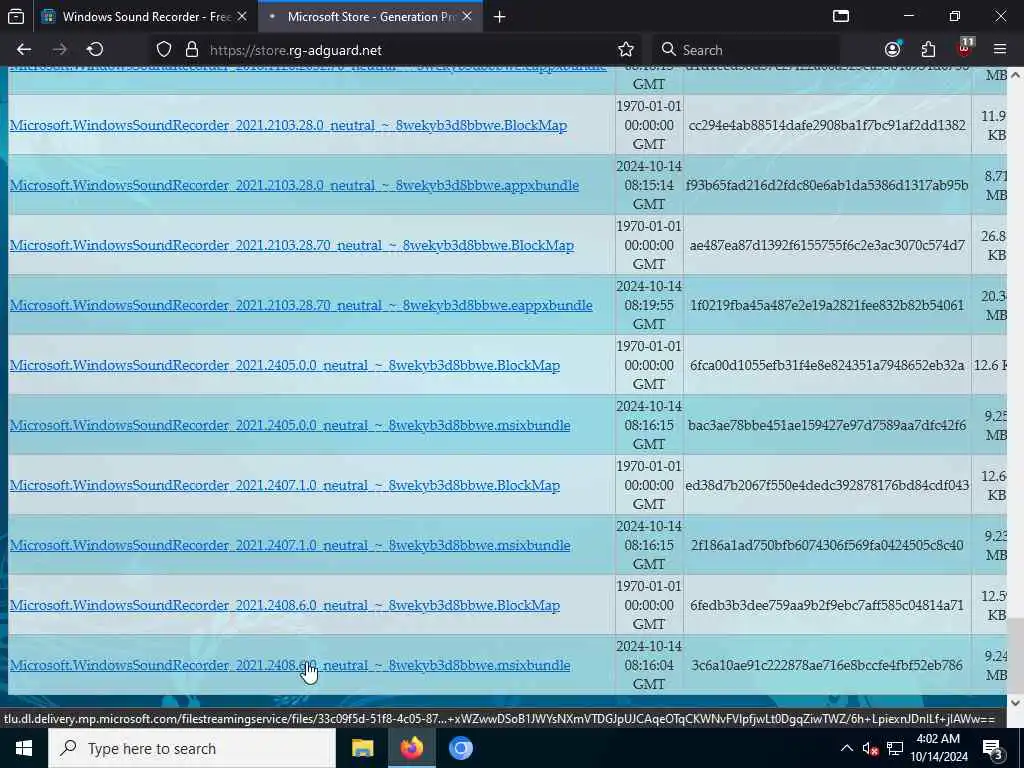The width and height of the screenshot is (1024, 768).
Task: Show site security via the padlock icon
Action: (192, 50)
